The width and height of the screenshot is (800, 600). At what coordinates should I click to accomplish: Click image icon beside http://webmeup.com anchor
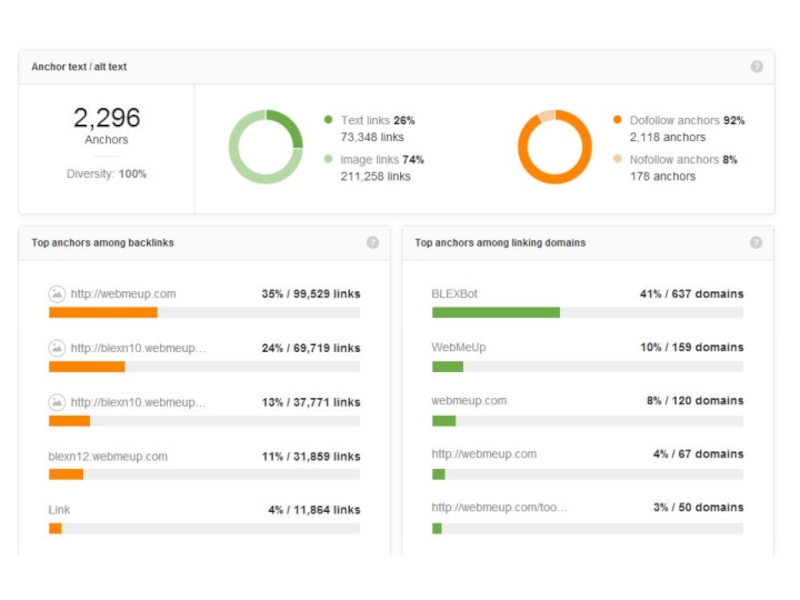pos(56,294)
